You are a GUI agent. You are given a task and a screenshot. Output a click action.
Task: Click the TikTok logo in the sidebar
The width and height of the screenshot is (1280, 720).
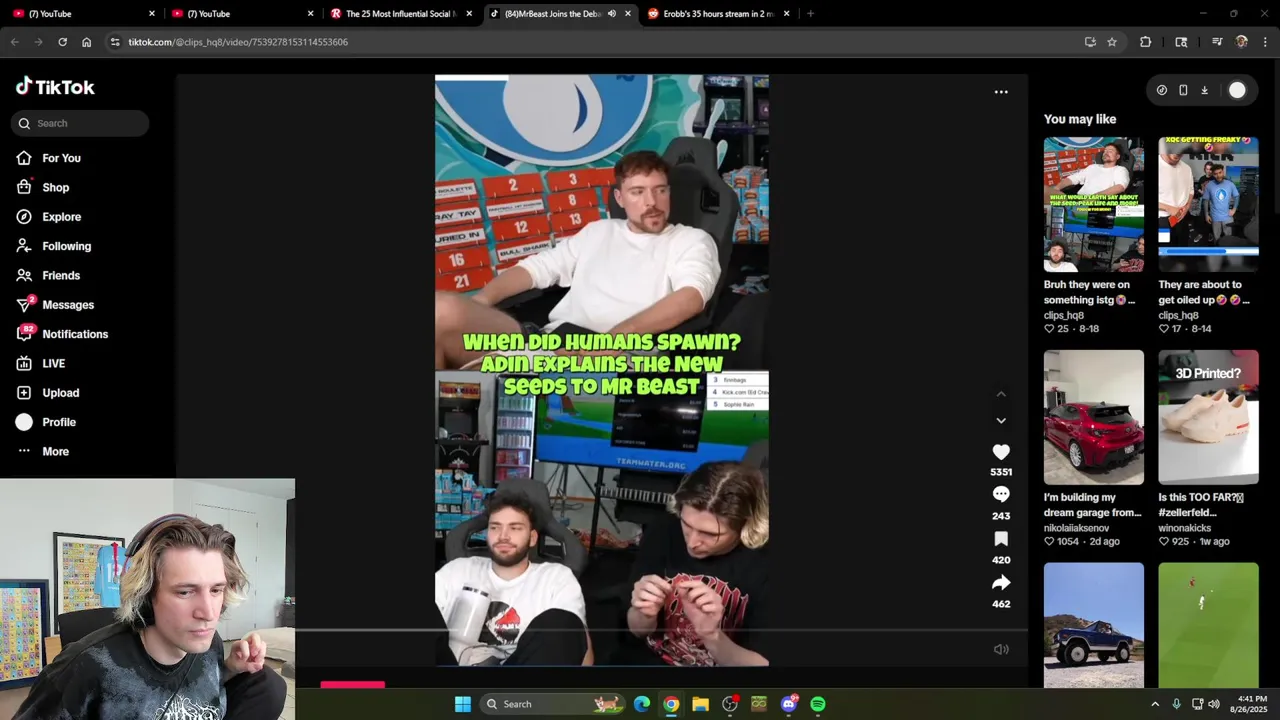[55, 87]
